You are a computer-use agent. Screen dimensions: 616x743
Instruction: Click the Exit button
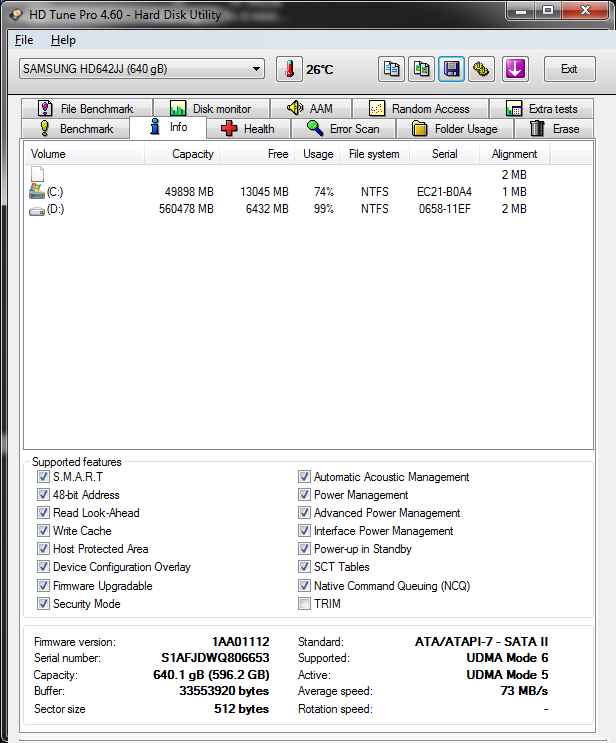point(569,69)
